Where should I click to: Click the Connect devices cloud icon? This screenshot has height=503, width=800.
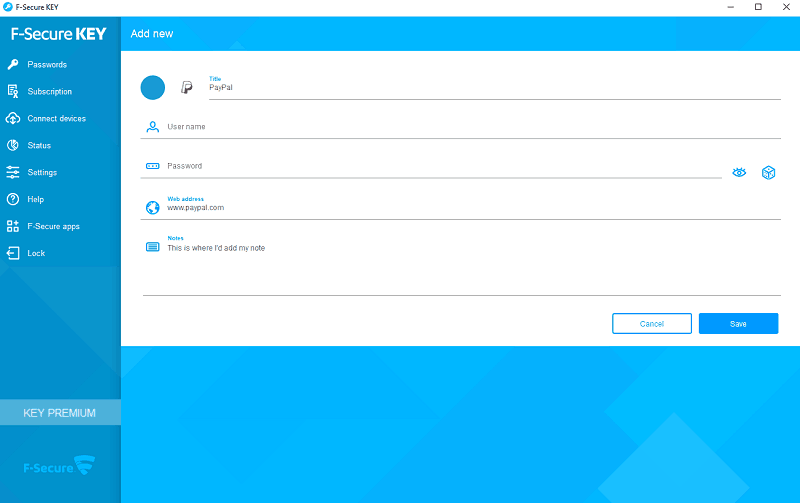tap(13, 118)
